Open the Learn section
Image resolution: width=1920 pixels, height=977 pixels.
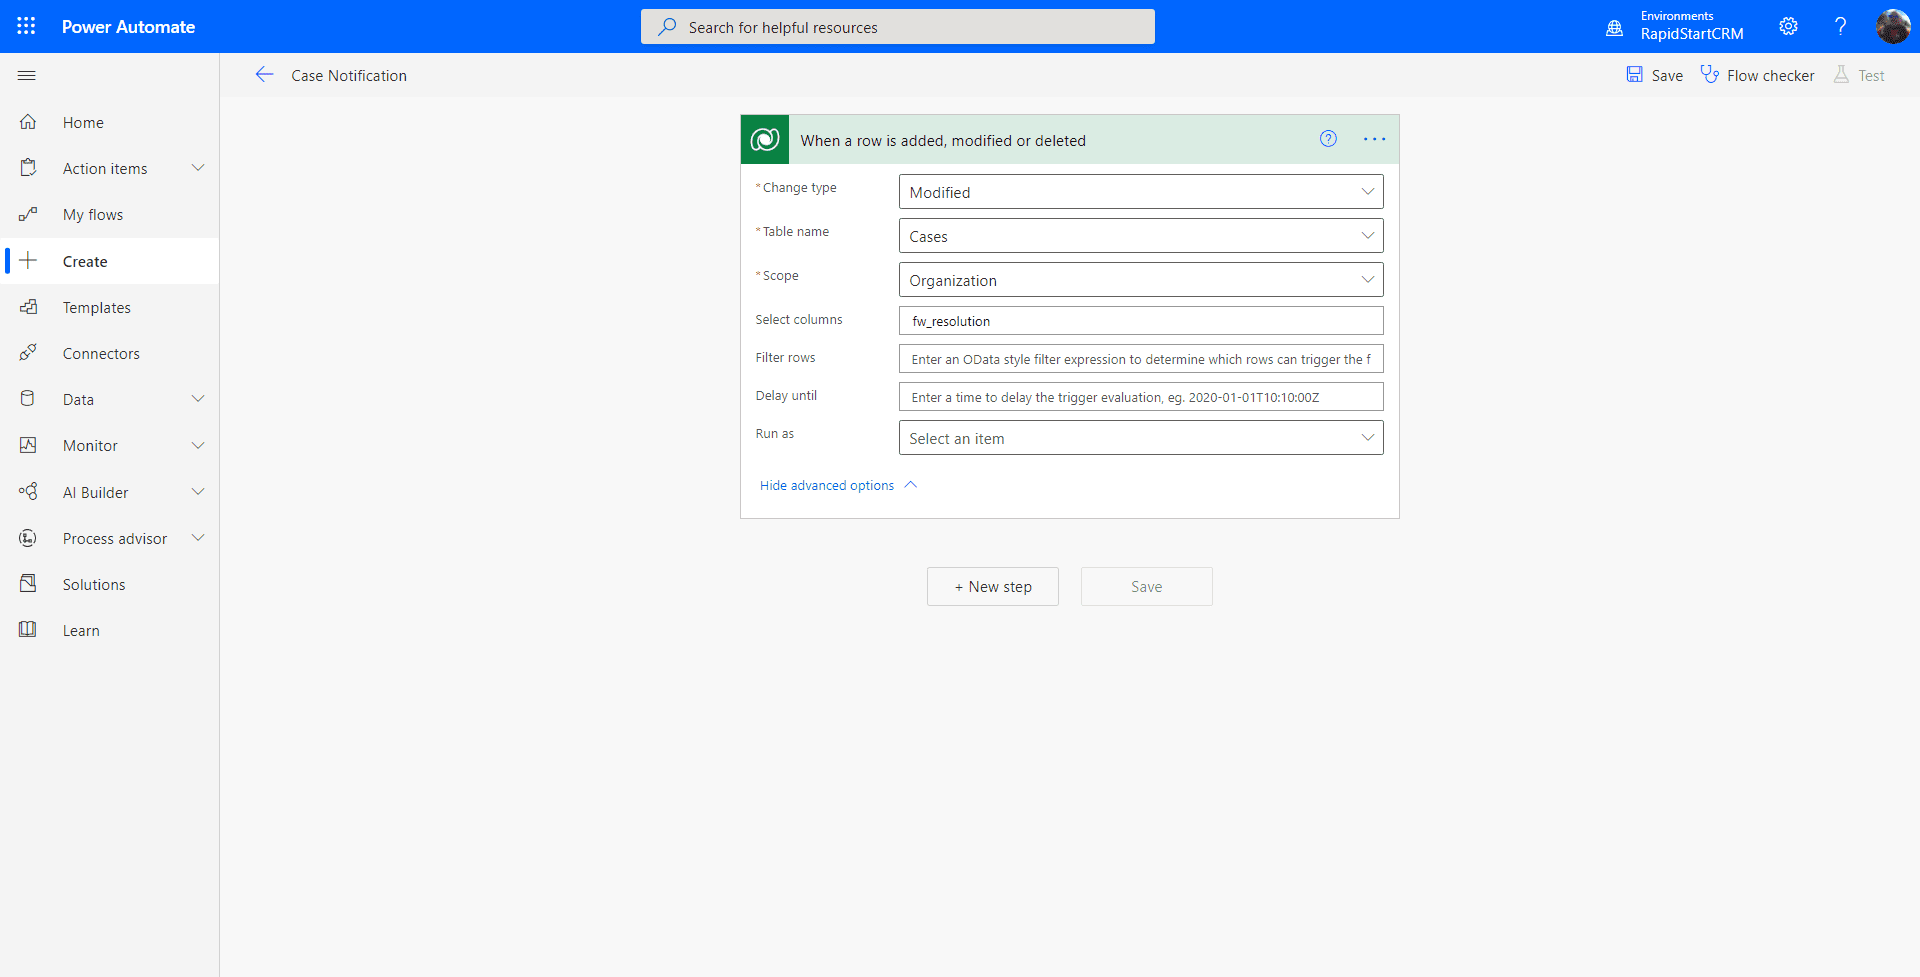pos(80,630)
